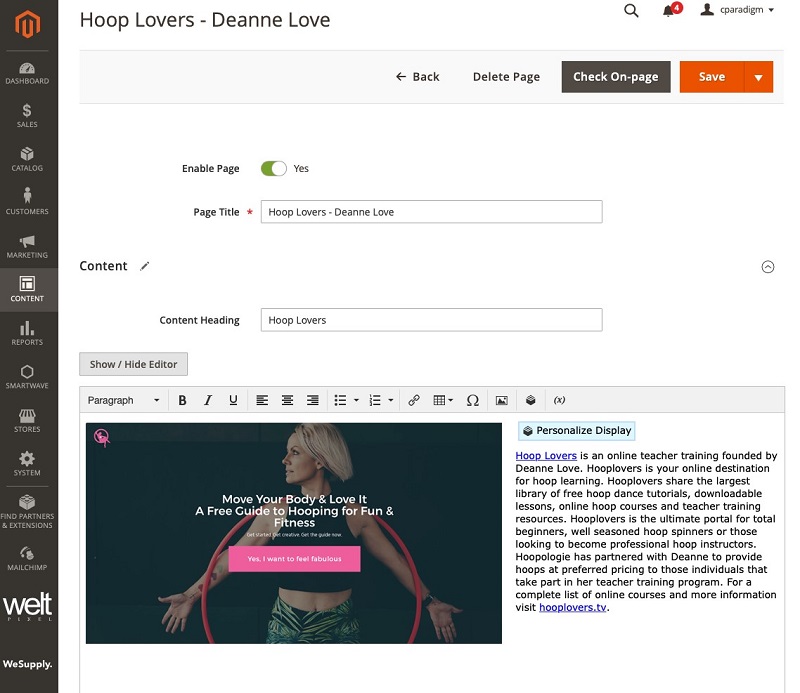Open the table insert dropdown
The image size is (800, 693).
pyautogui.click(x=443, y=400)
